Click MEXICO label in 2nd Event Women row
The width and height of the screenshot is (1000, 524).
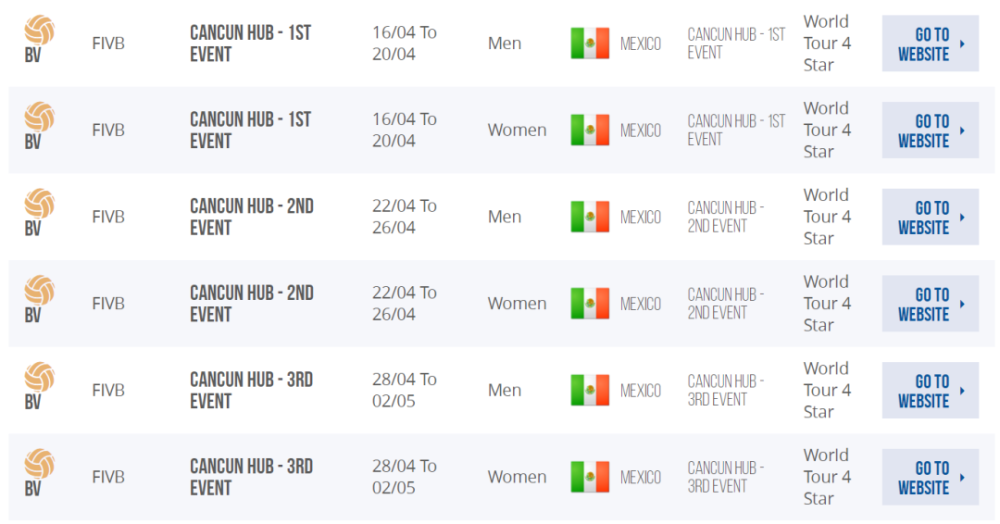pyautogui.click(x=640, y=304)
